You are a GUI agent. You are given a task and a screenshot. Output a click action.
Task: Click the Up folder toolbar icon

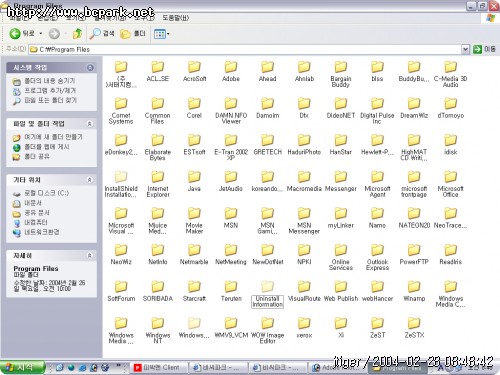point(77,33)
